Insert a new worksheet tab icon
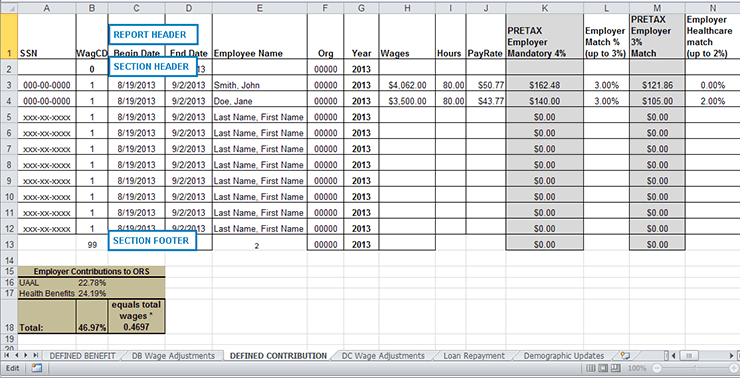The width and height of the screenshot is (740, 378). pos(626,355)
